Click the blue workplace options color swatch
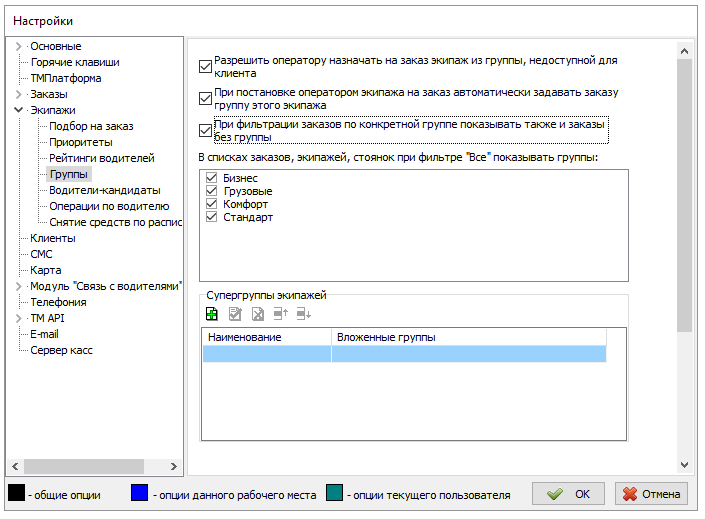Image resolution: width=705 pixels, height=519 pixels. (140, 494)
